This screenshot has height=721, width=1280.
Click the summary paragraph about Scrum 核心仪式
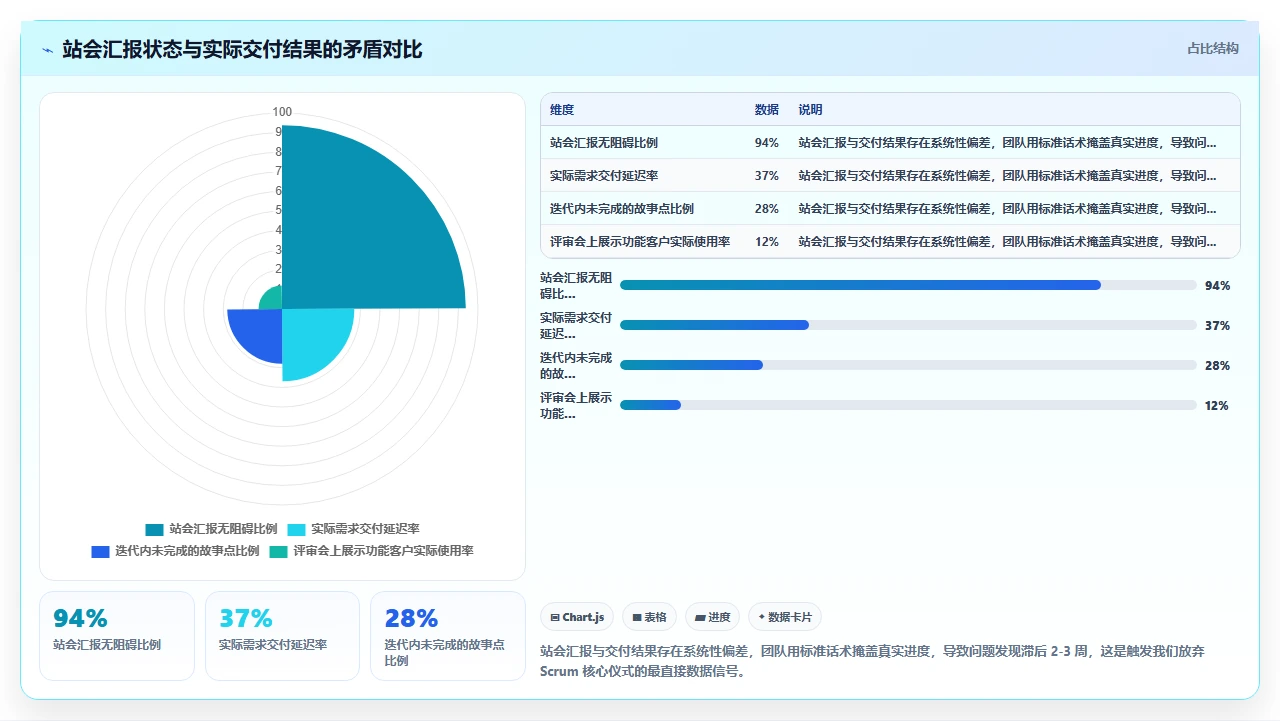tap(872, 661)
